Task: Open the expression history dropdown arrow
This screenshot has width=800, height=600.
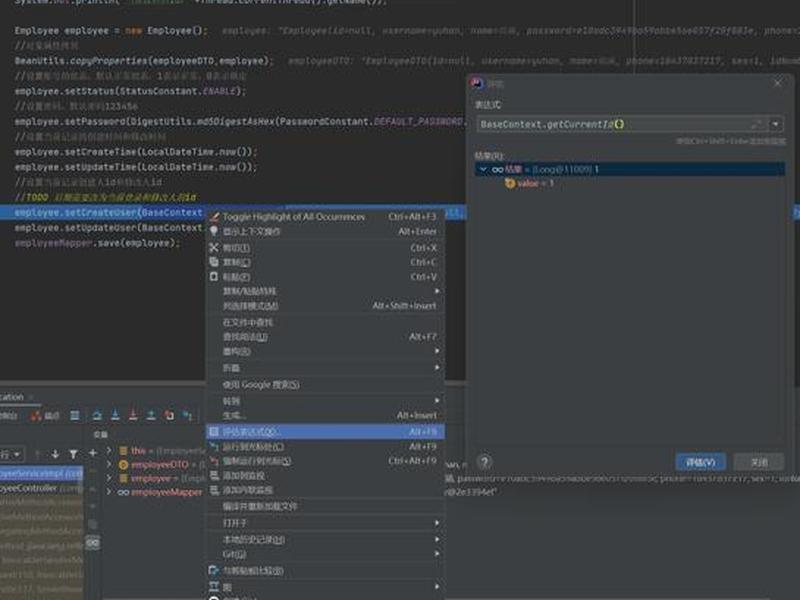Action: [776, 124]
